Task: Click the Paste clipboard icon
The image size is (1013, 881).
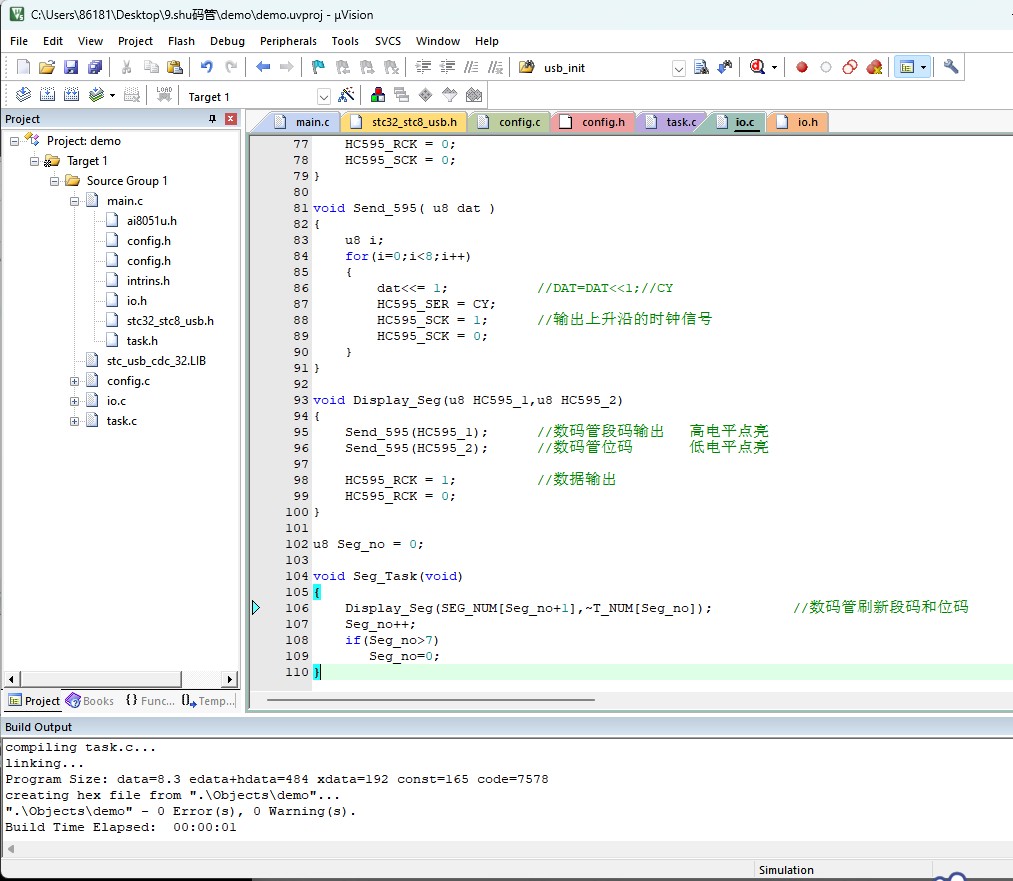Action: pos(174,67)
